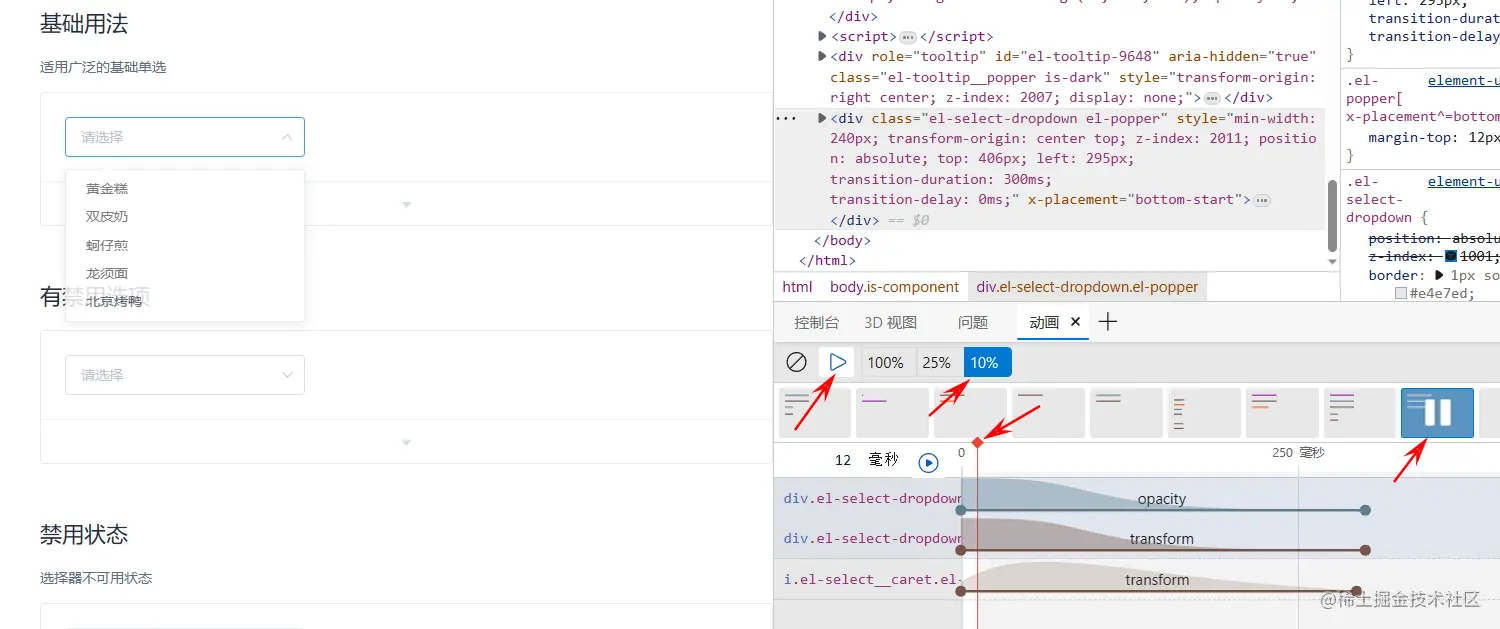Expand the el-tooltip div node

pos(823,57)
